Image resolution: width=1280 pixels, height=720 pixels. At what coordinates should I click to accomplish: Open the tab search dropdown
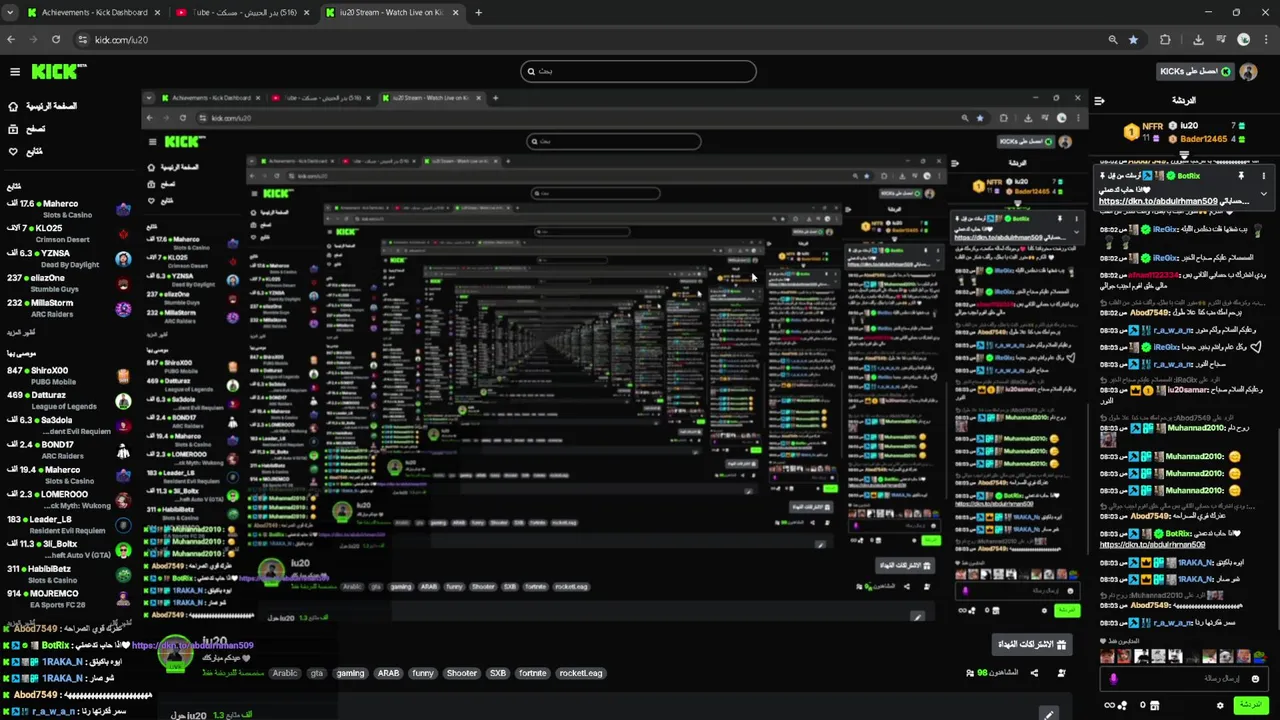pos(11,13)
